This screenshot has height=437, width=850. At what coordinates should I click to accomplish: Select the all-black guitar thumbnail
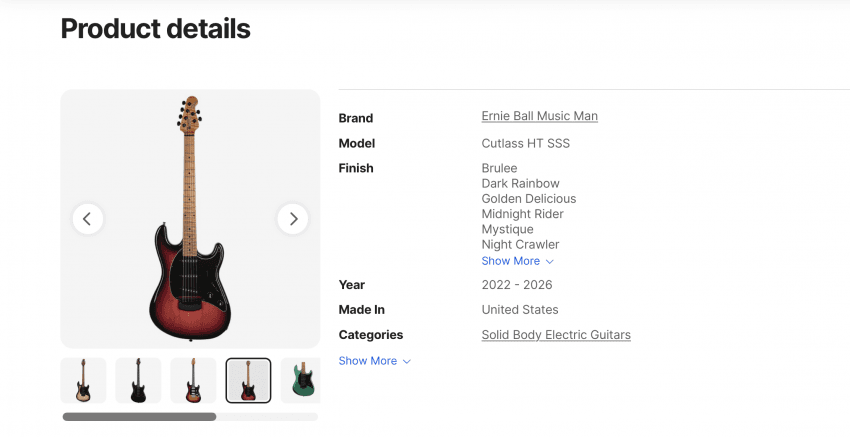coord(138,380)
